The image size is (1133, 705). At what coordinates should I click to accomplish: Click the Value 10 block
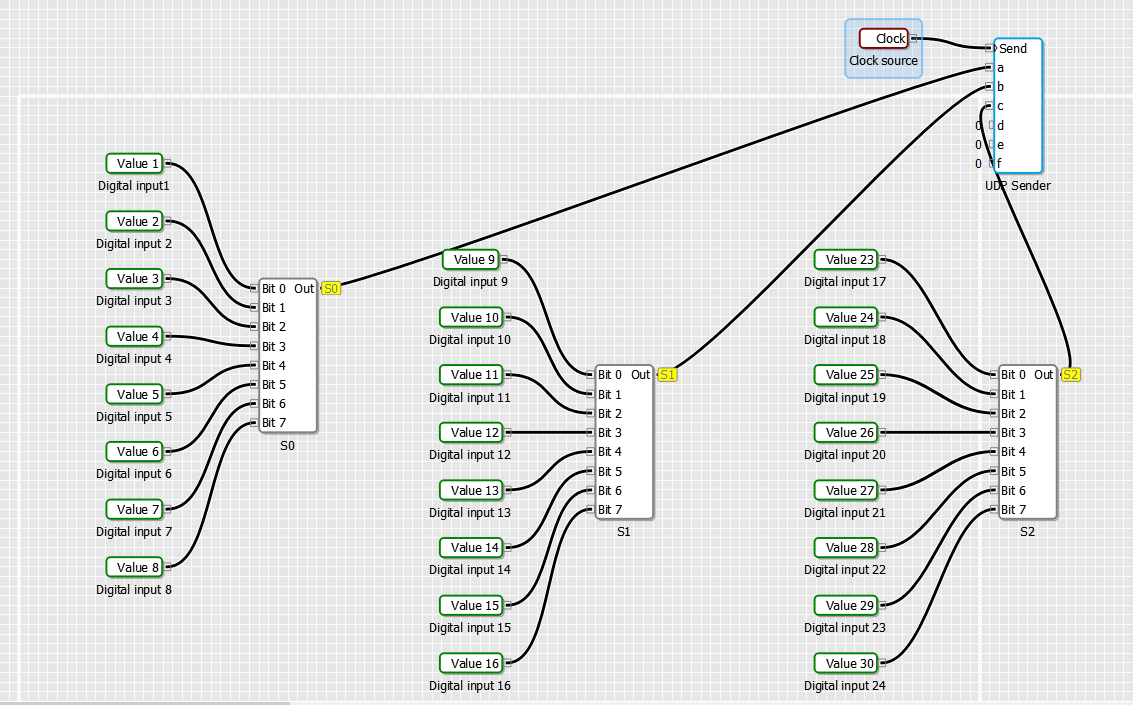click(x=471, y=317)
